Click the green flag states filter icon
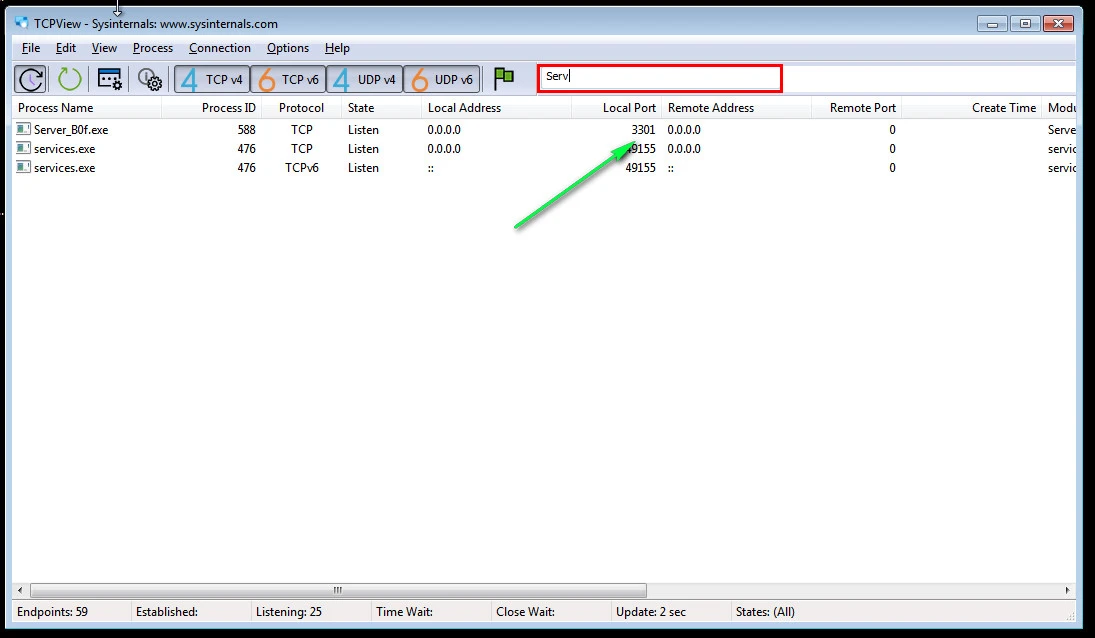 (x=504, y=78)
